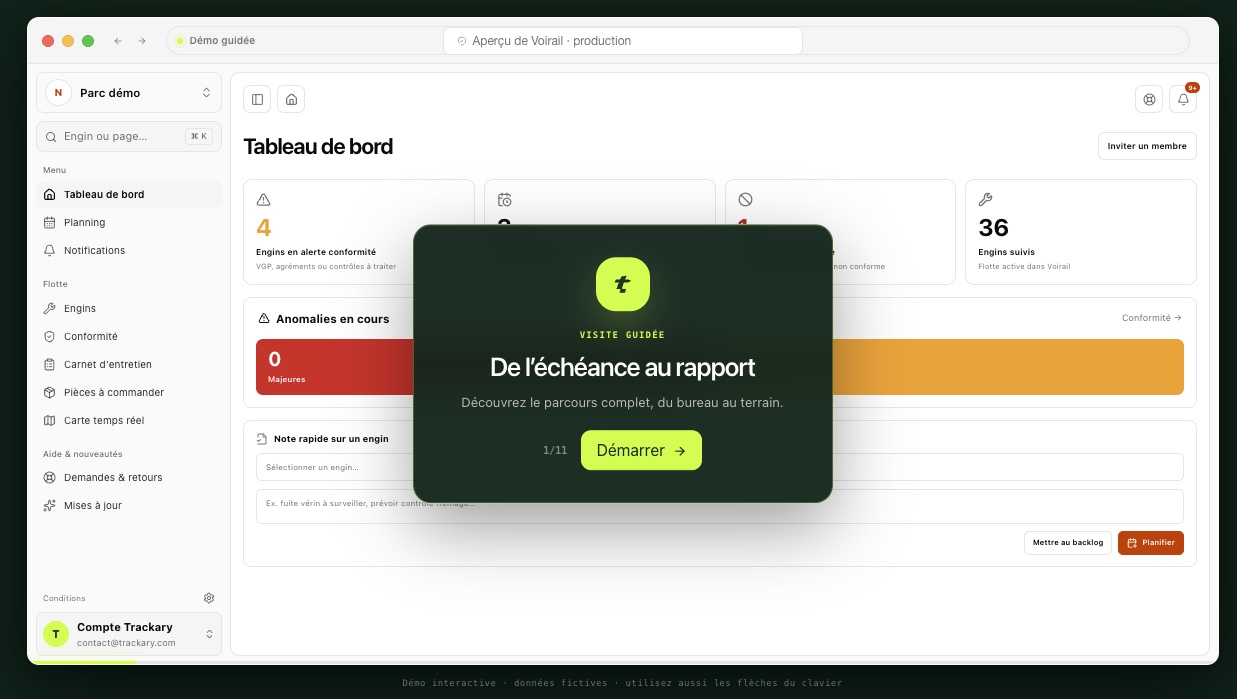Click the Notifications bell icon in sidebar
Screen dimensions: 1237x699
50,250
